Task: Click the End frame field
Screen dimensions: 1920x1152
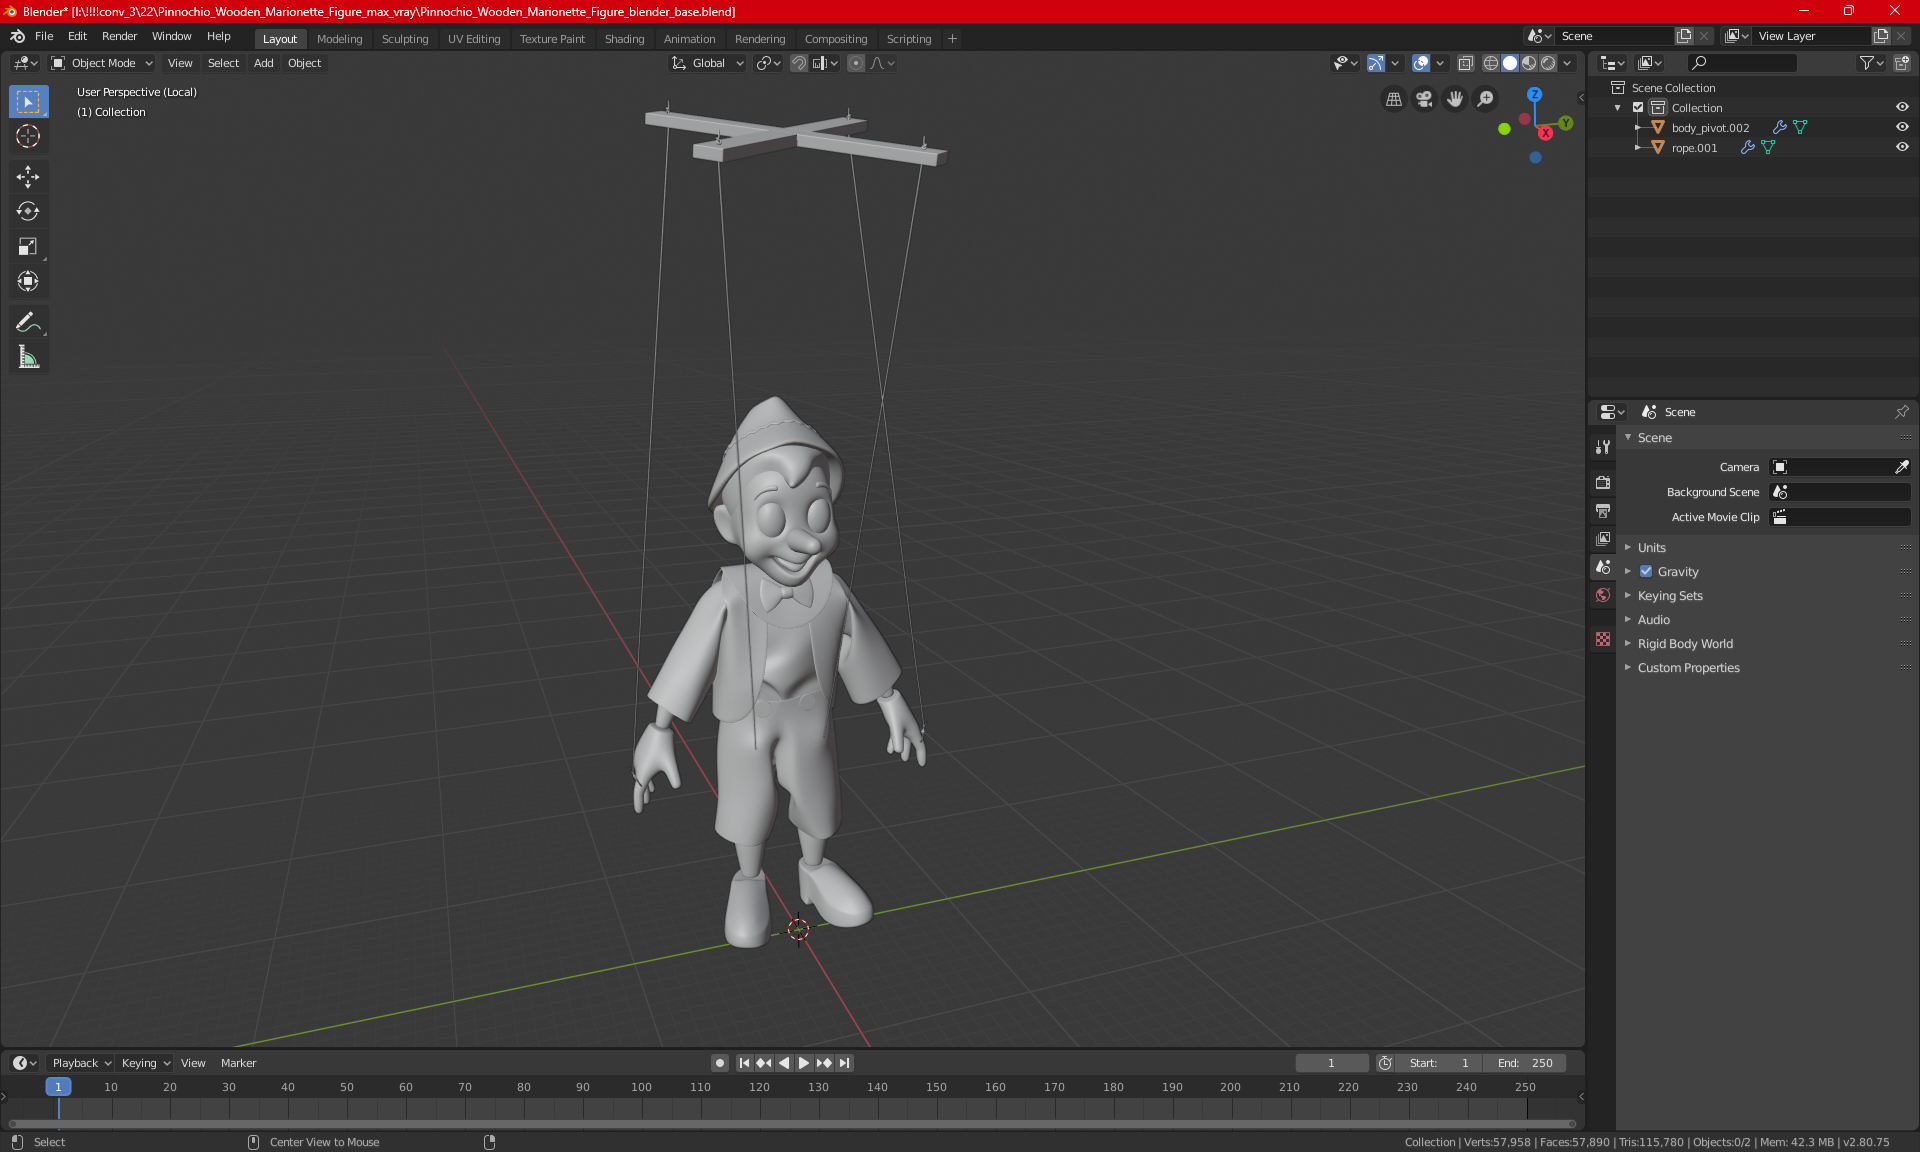Action: point(1525,1063)
